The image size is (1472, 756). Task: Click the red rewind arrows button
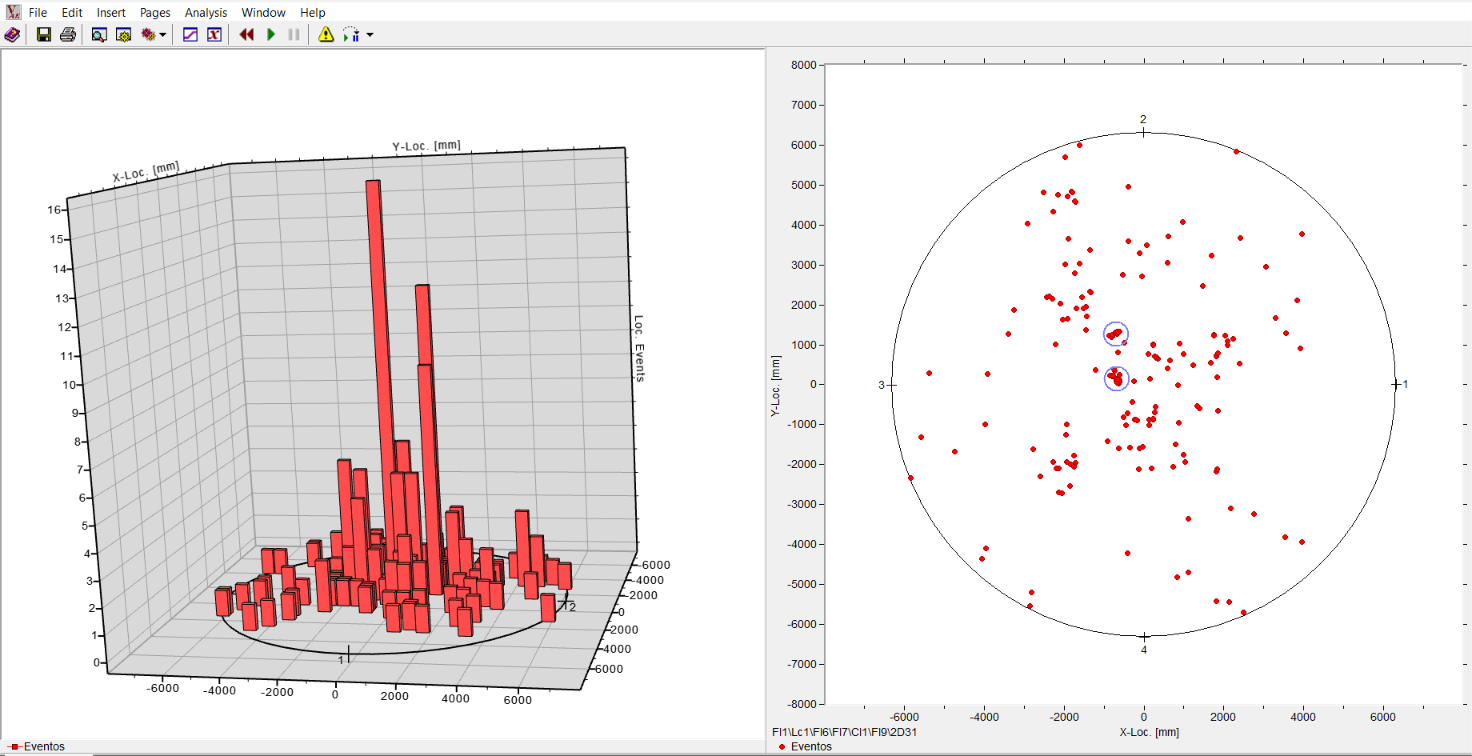tap(247, 35)
